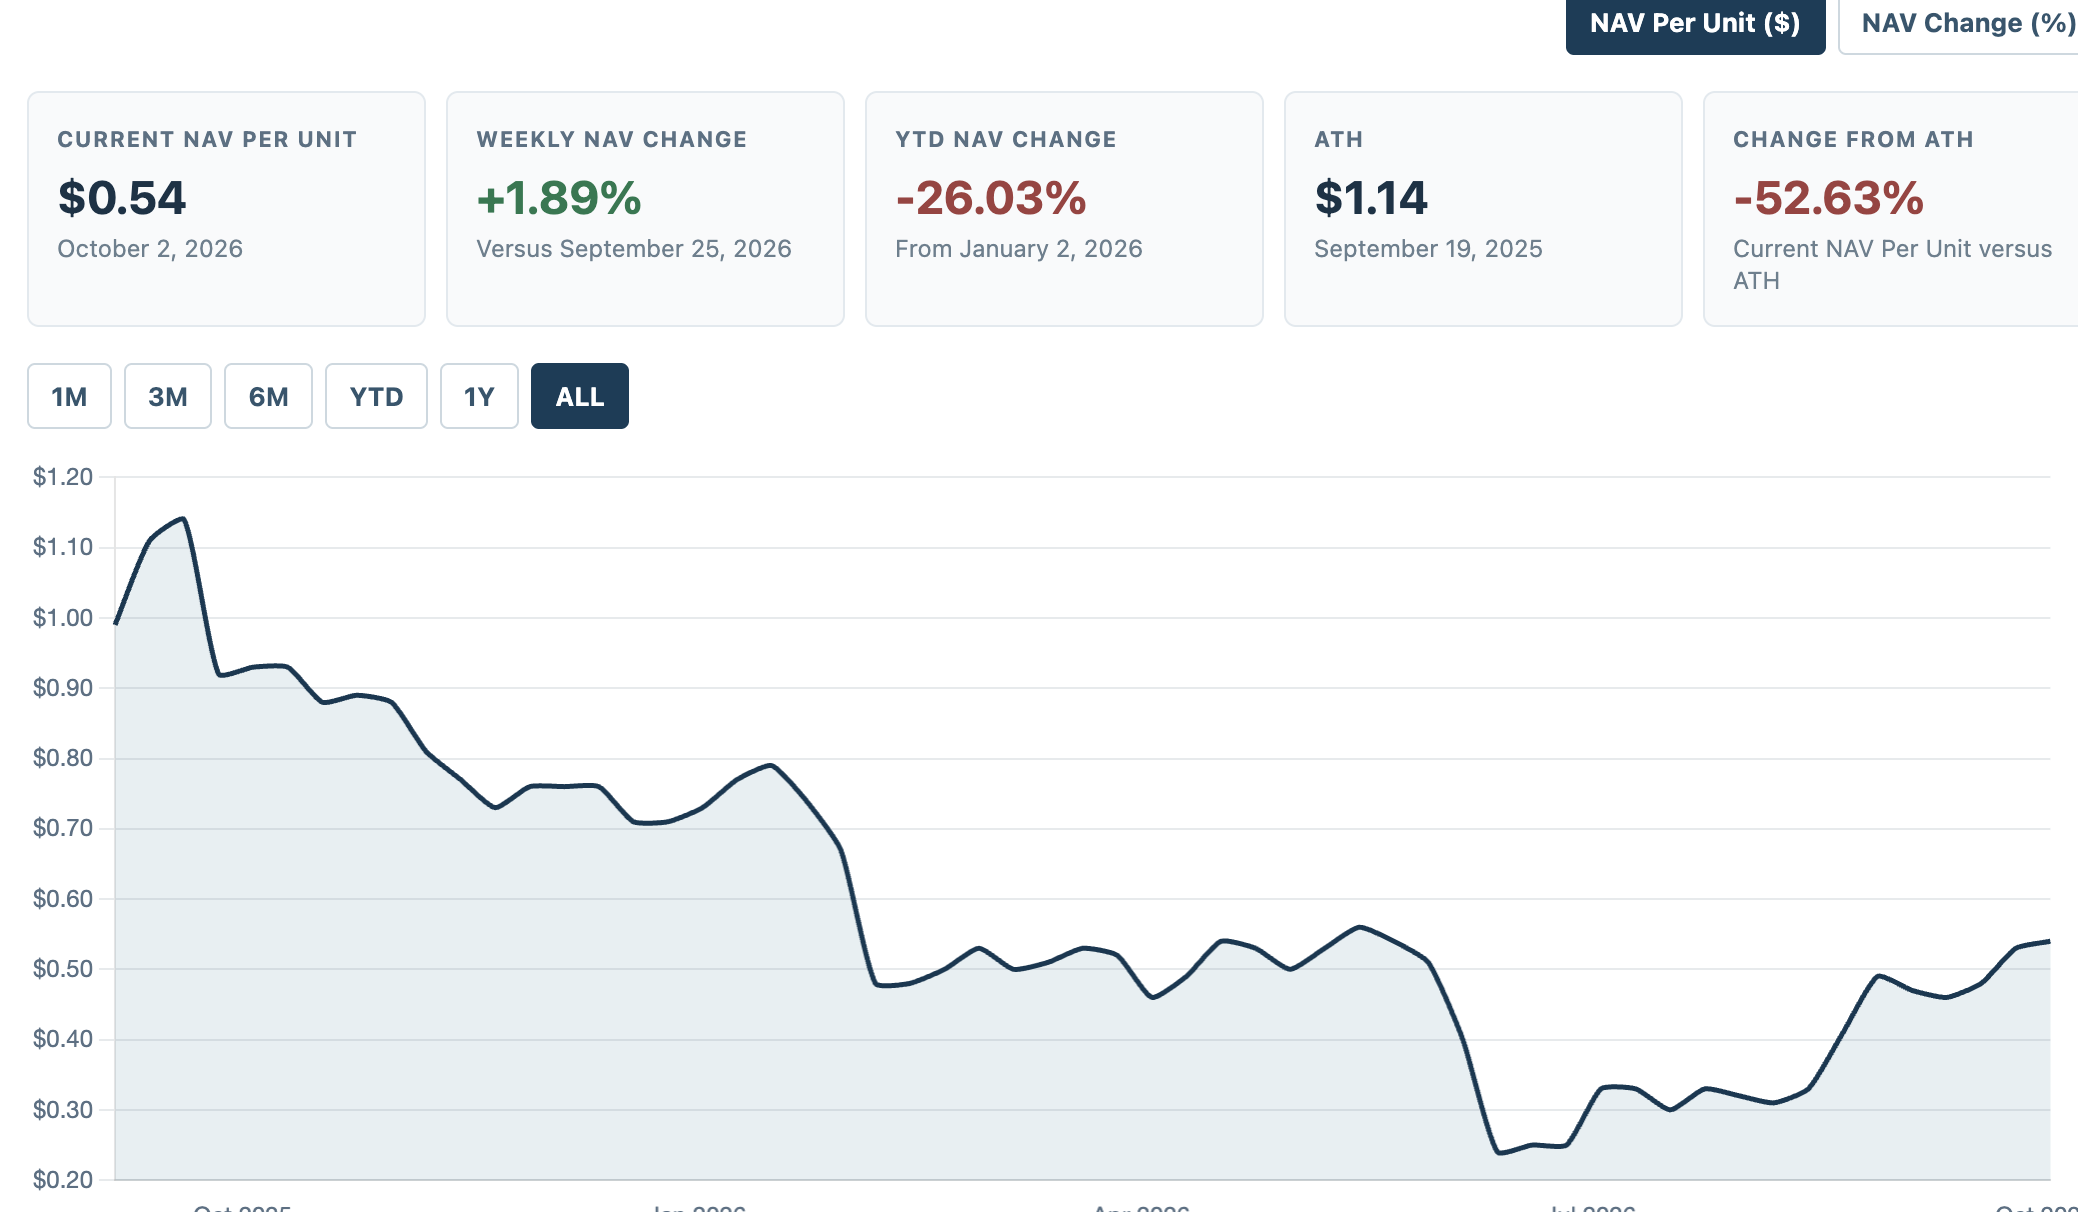This screenshot has width=2078, height=1212.
Task: Click 'From January 2, 2026' text
Action: 1019,249
